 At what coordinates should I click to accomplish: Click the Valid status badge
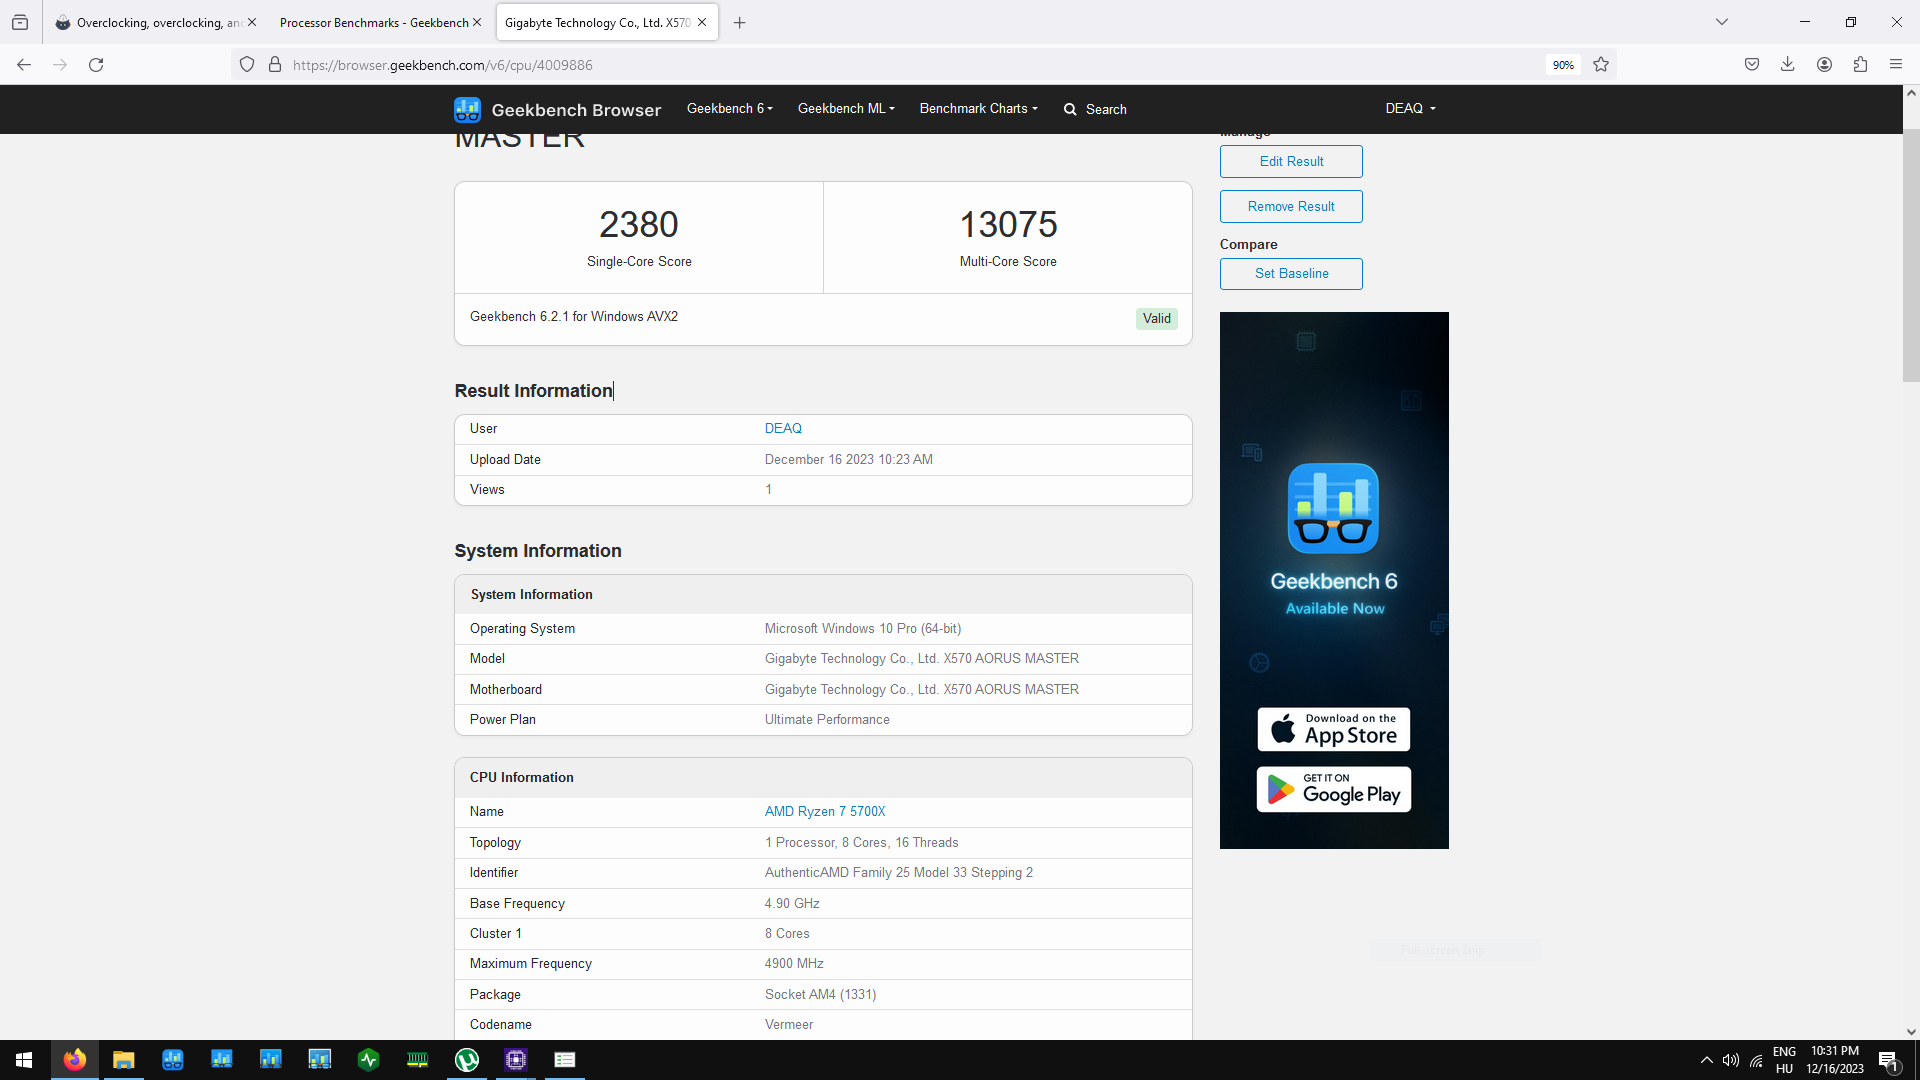(x=1157, y=319)
